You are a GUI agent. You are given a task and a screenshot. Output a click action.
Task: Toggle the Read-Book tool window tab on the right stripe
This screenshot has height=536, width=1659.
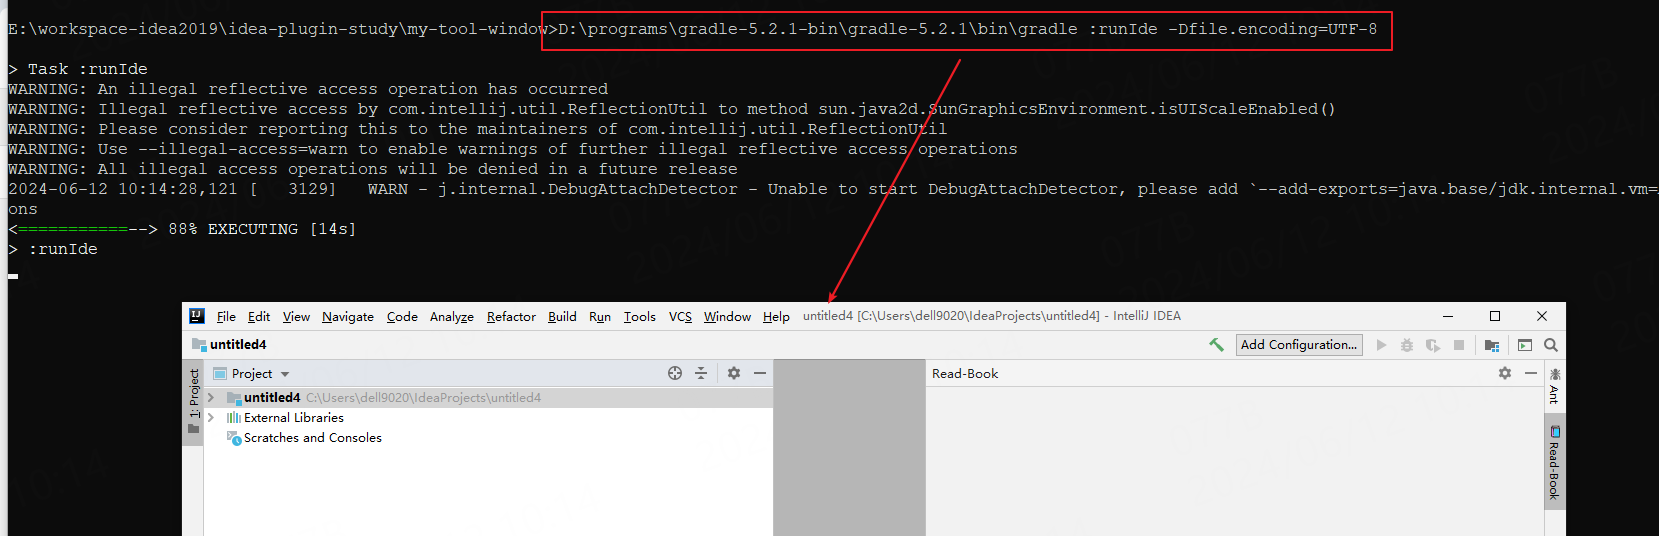(1554, 463)
